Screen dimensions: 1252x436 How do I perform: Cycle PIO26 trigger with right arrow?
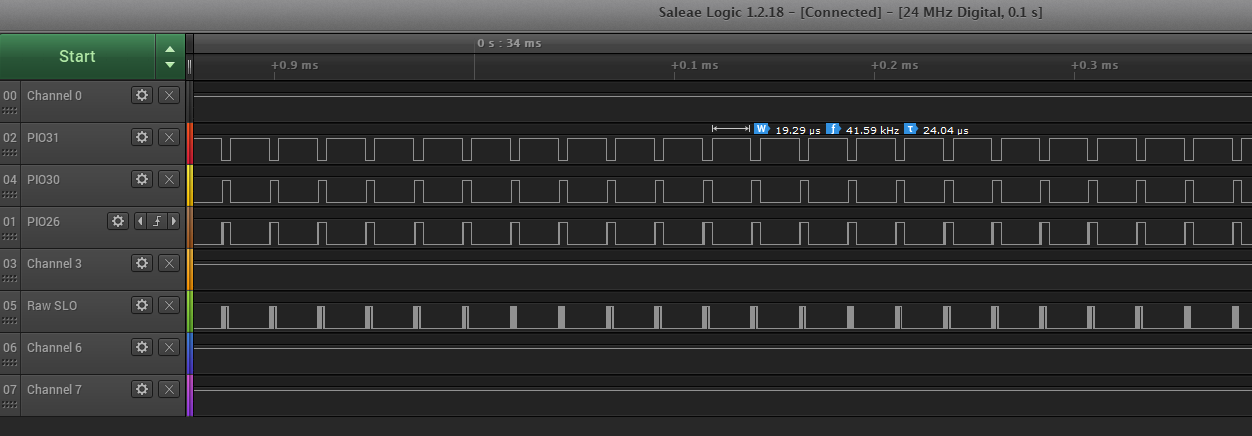(174, 221)
